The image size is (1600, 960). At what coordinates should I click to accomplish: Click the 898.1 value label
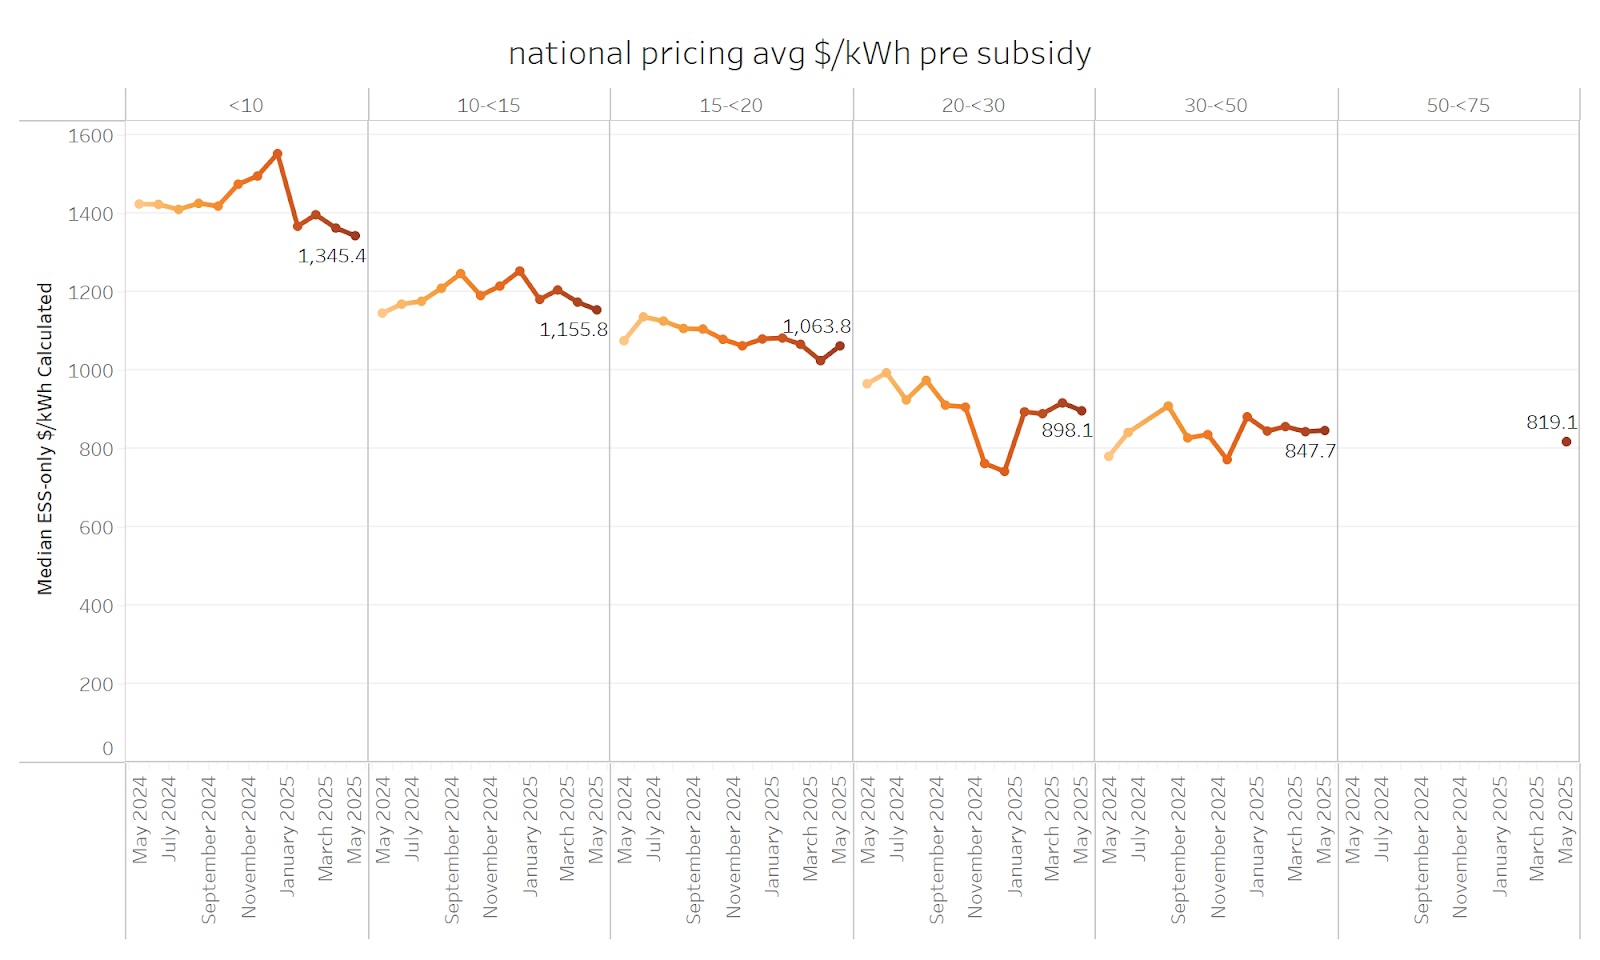(x=1067, y=430)
